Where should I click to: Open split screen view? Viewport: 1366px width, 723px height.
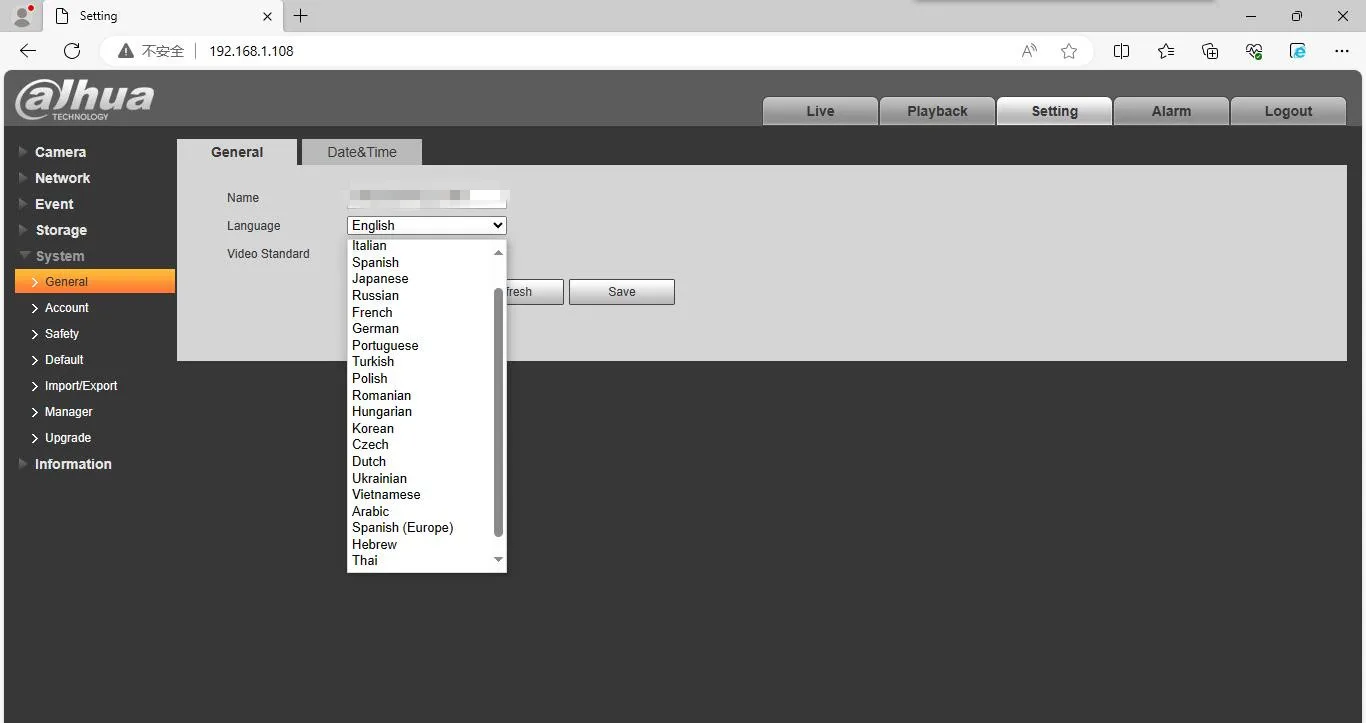1122,51
